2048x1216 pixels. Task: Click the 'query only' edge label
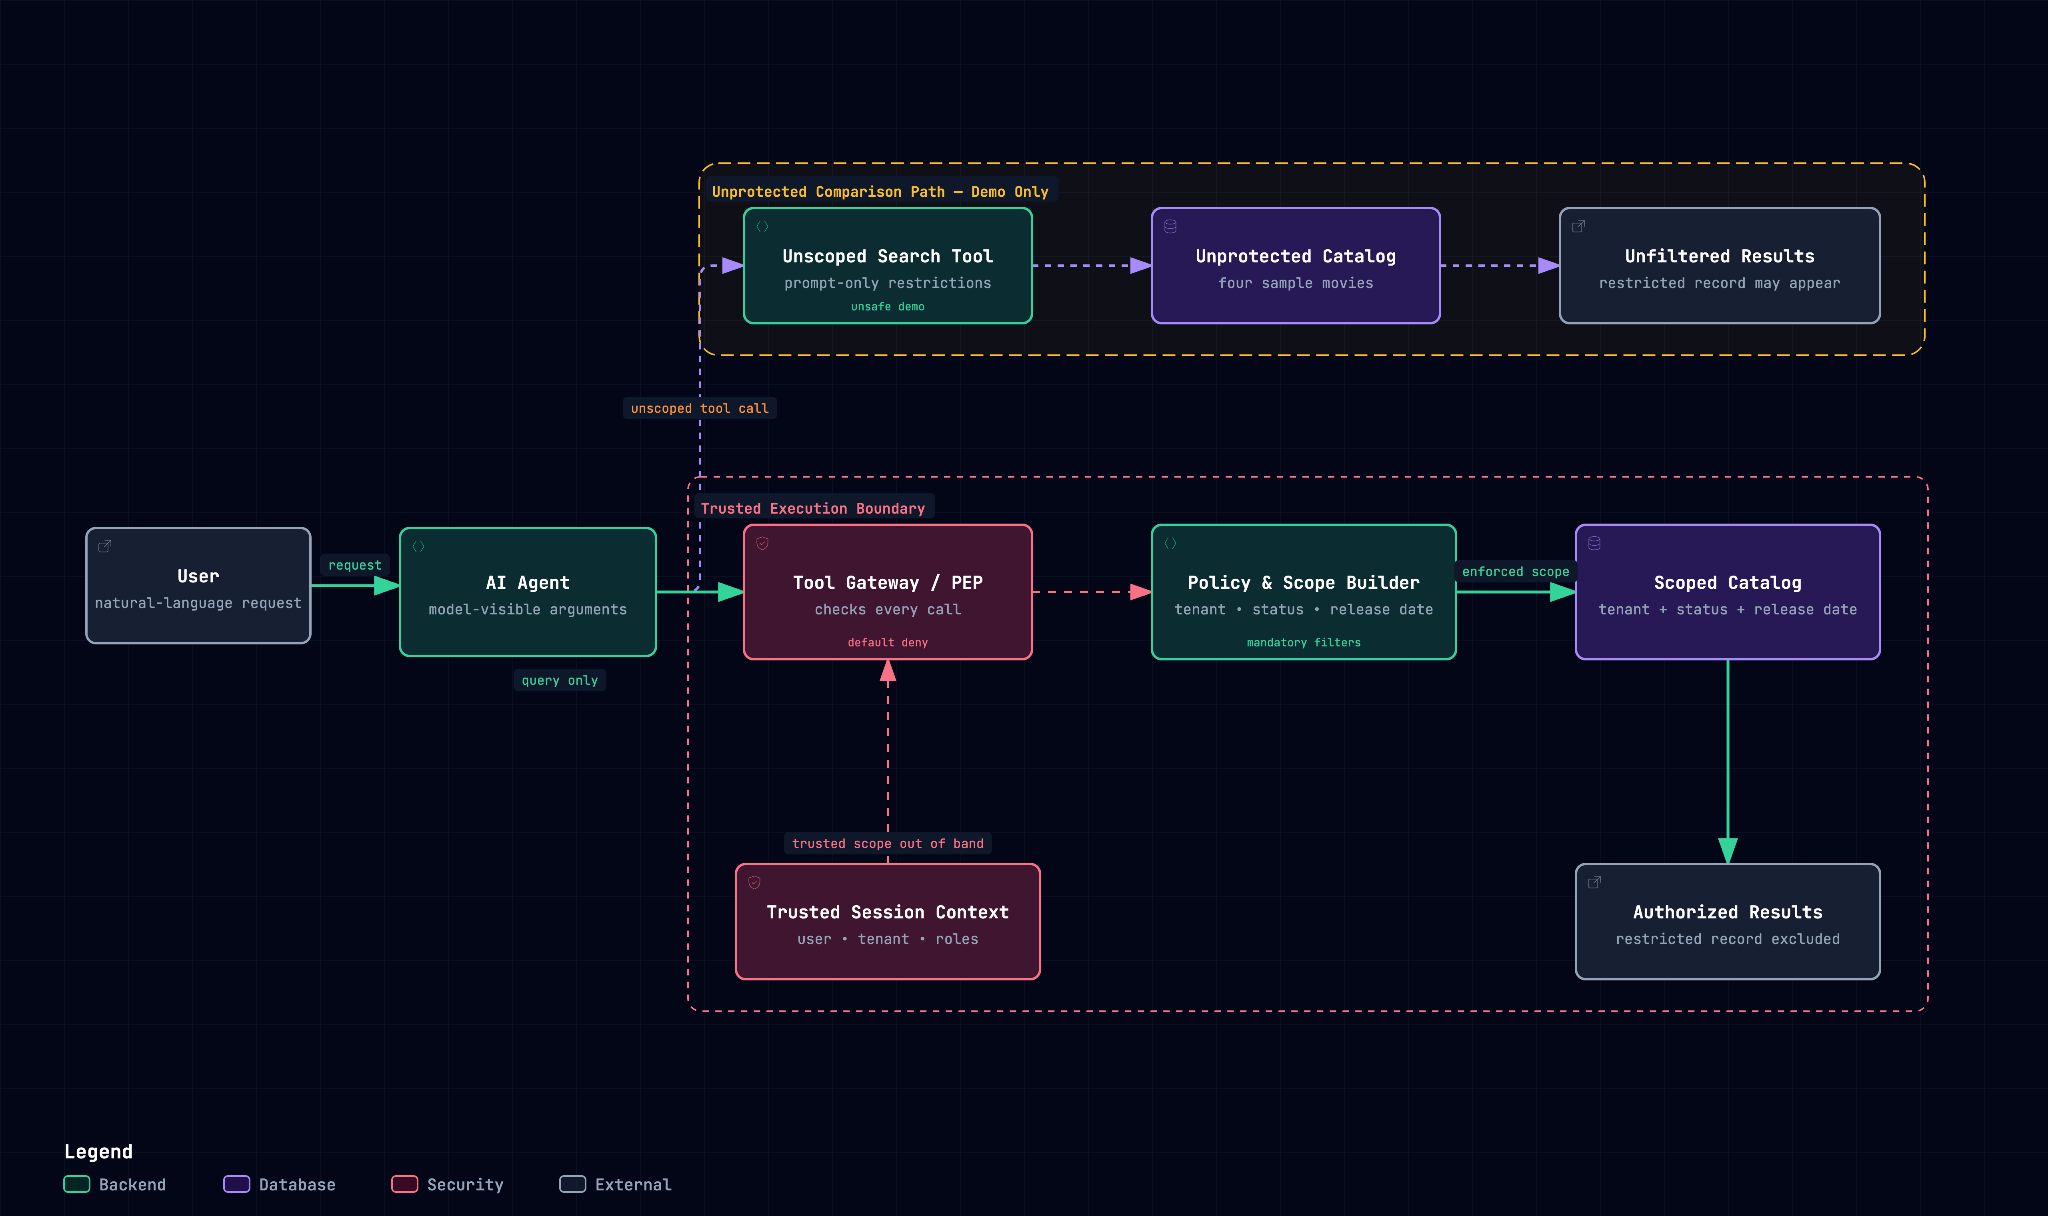(560, 680)
